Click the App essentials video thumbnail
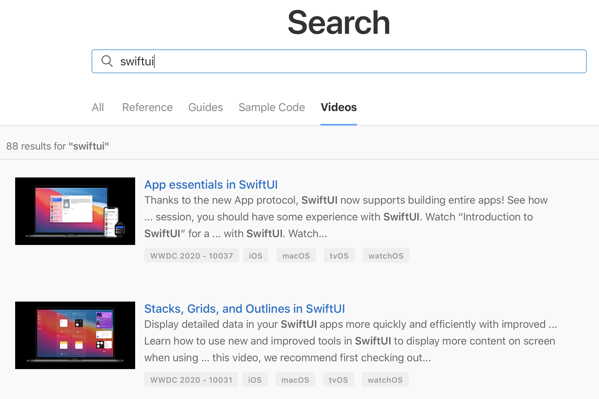This screenshot has width=599, height=399. point(75,211)
